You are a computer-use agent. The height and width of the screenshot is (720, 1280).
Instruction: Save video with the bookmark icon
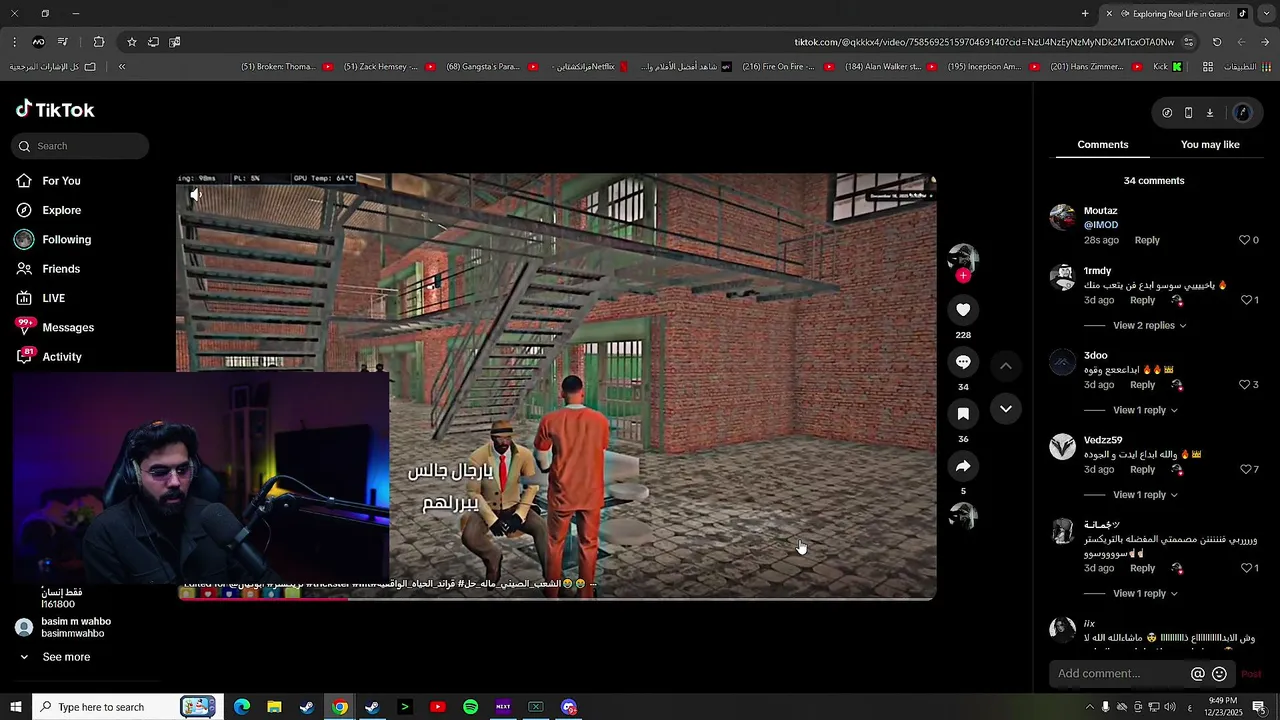click(x=963, y=414)
